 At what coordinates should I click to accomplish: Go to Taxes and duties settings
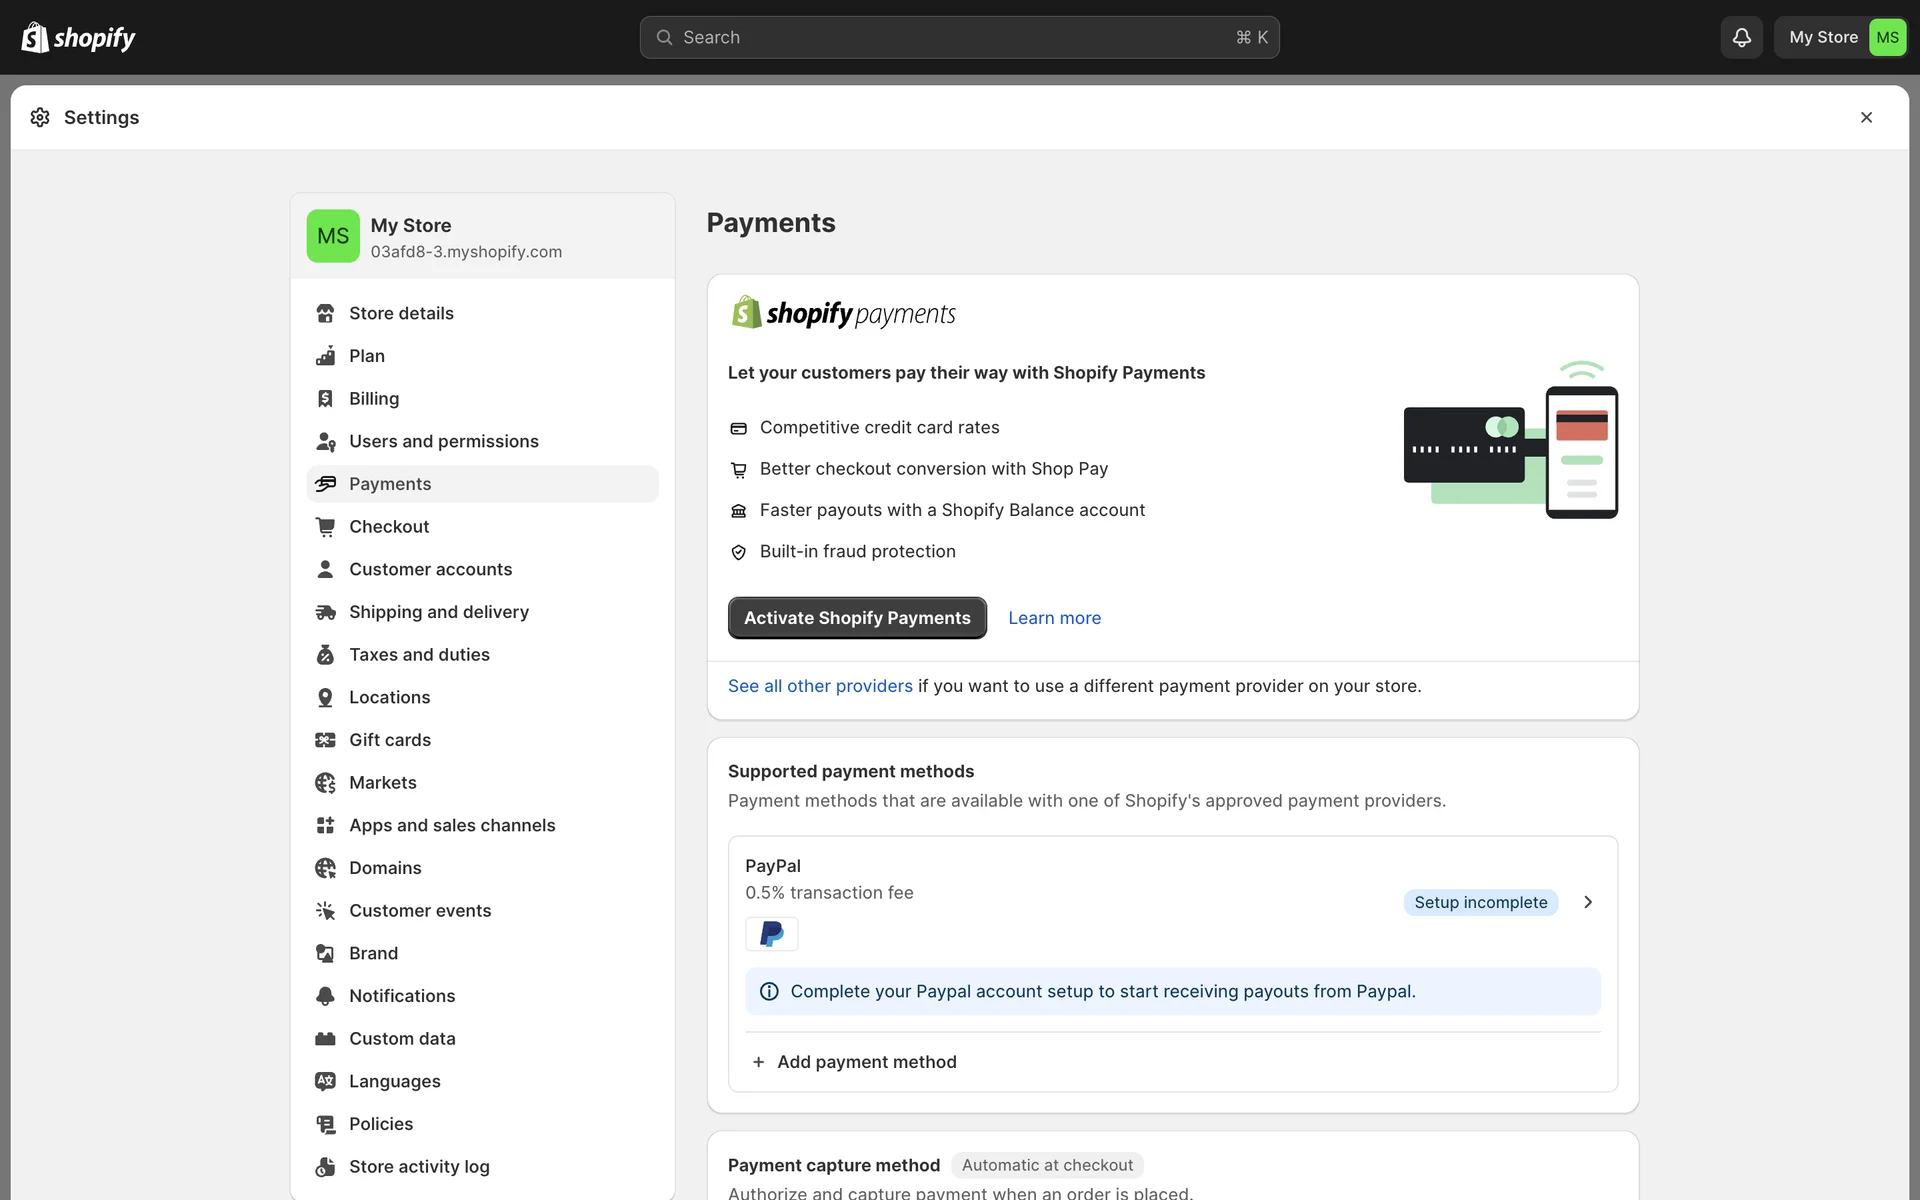click(x=419, y=655)
